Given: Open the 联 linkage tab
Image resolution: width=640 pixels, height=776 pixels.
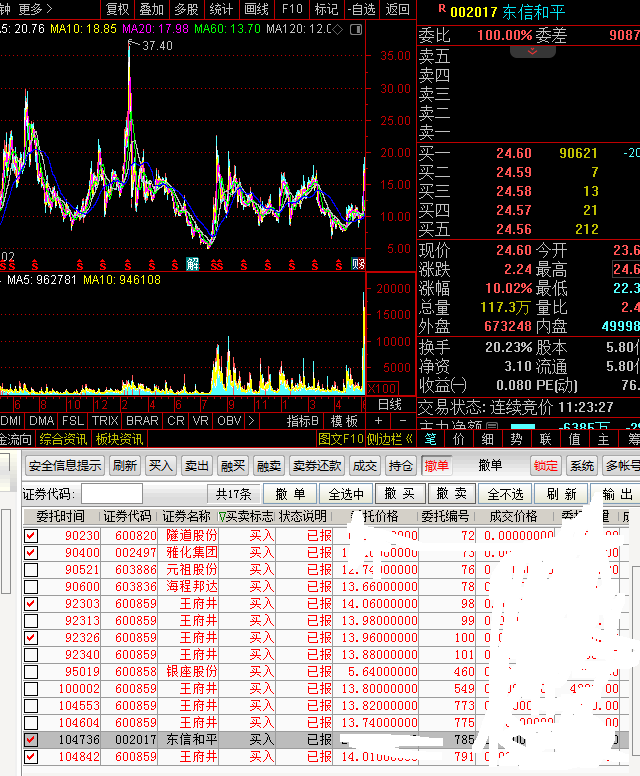Looking at the screenshot, I should click(545, 439).
